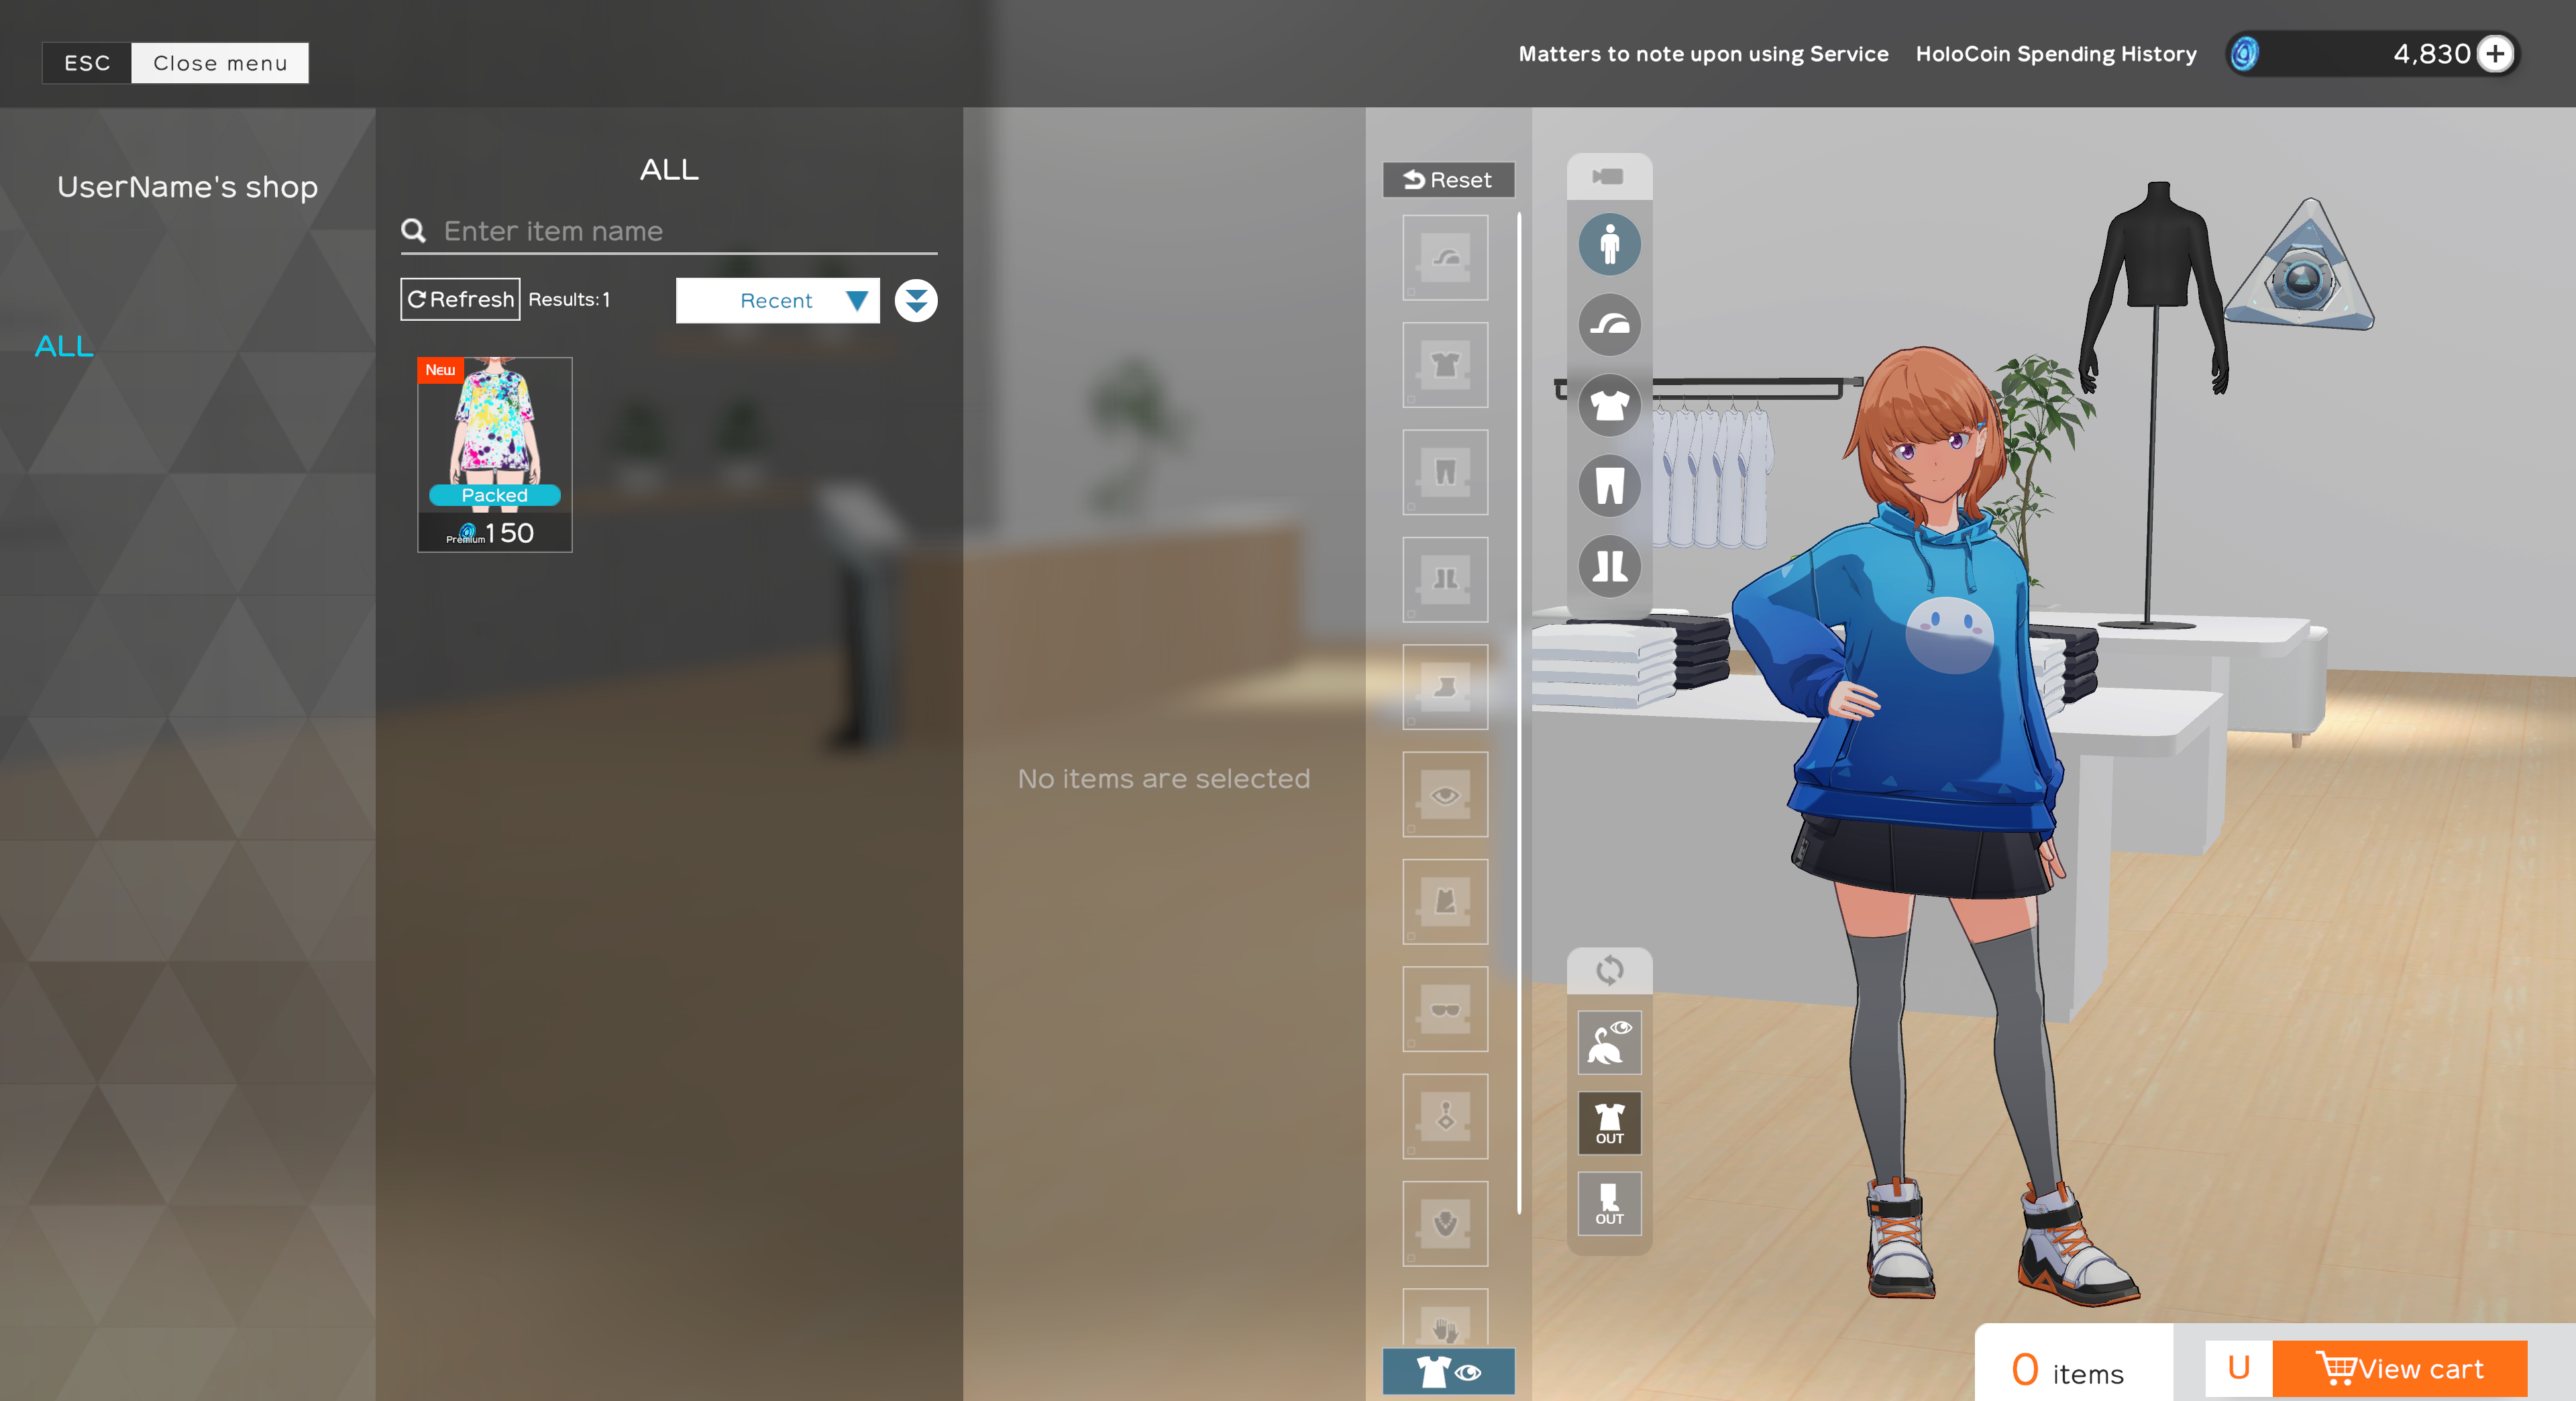This screenshot has height=1401, width=2576.
Task: Open the Recent sort dropdown
Action: click(777, 300)
